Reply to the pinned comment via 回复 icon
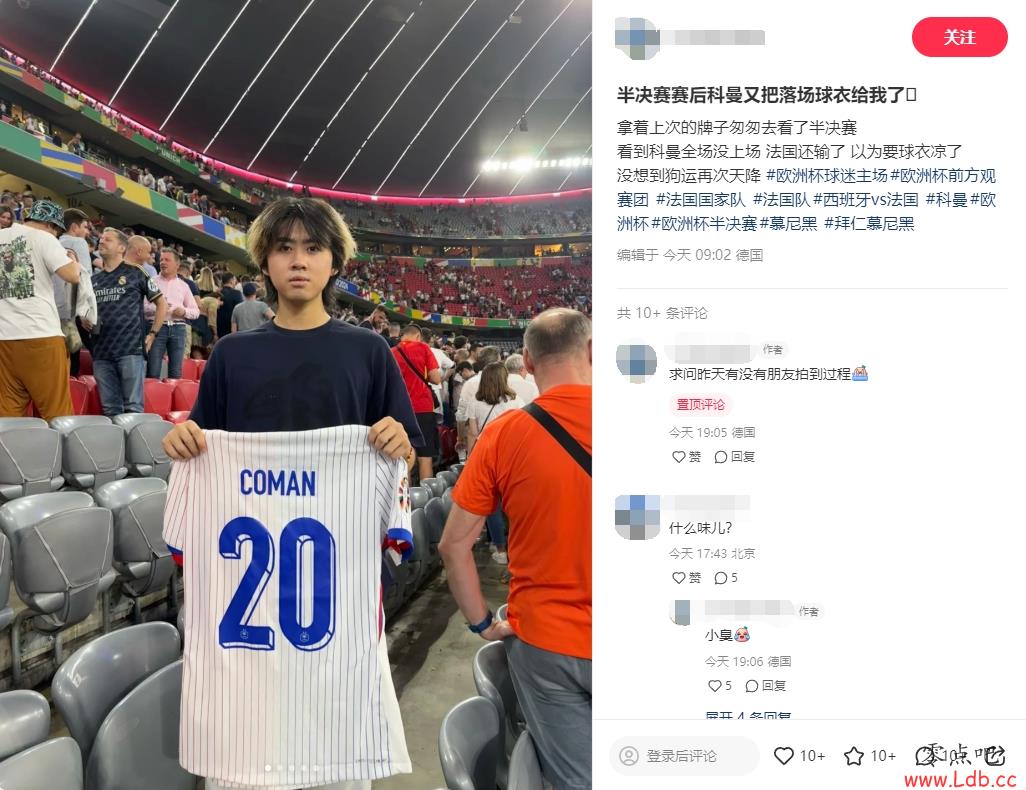 735,457
